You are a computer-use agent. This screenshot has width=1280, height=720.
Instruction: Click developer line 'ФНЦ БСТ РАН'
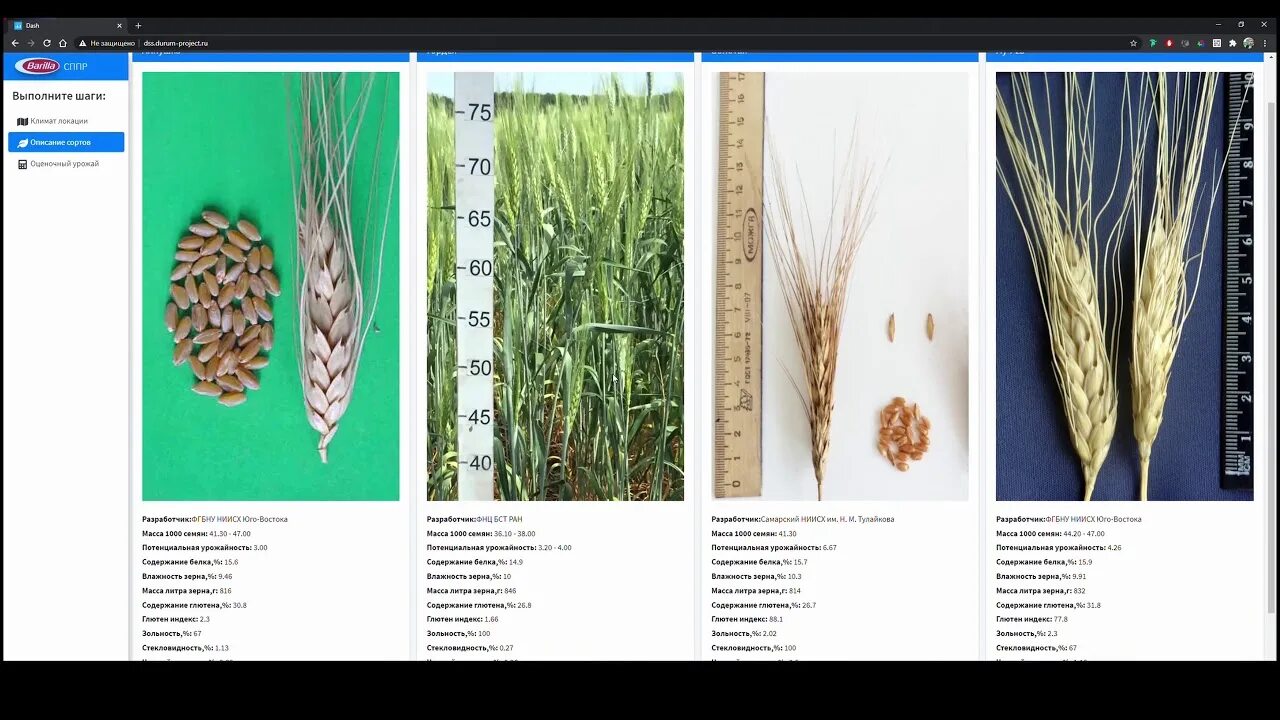coord(475,519)
